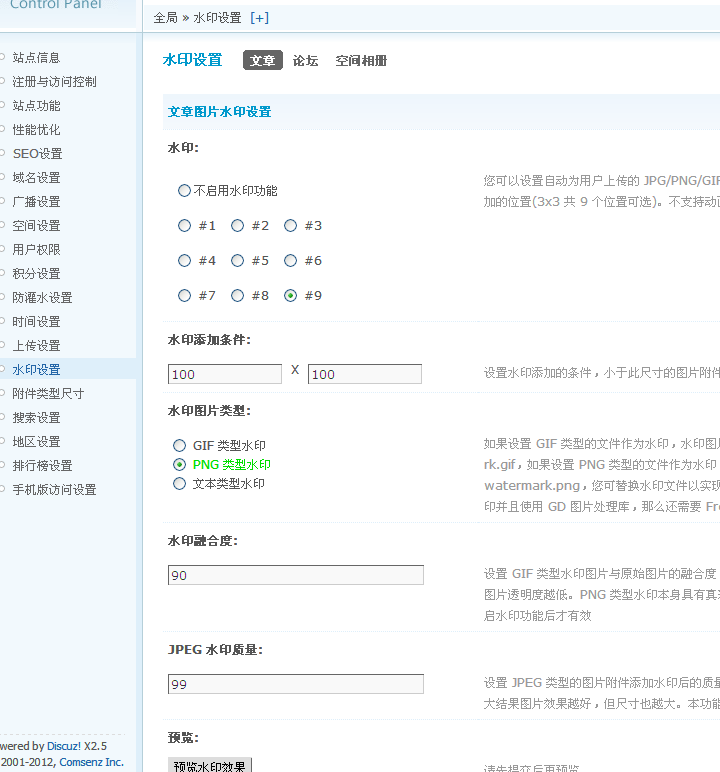This screenshot has width=720, height=772.
Task: Choose watermark position #3
Action: point(291,225)
